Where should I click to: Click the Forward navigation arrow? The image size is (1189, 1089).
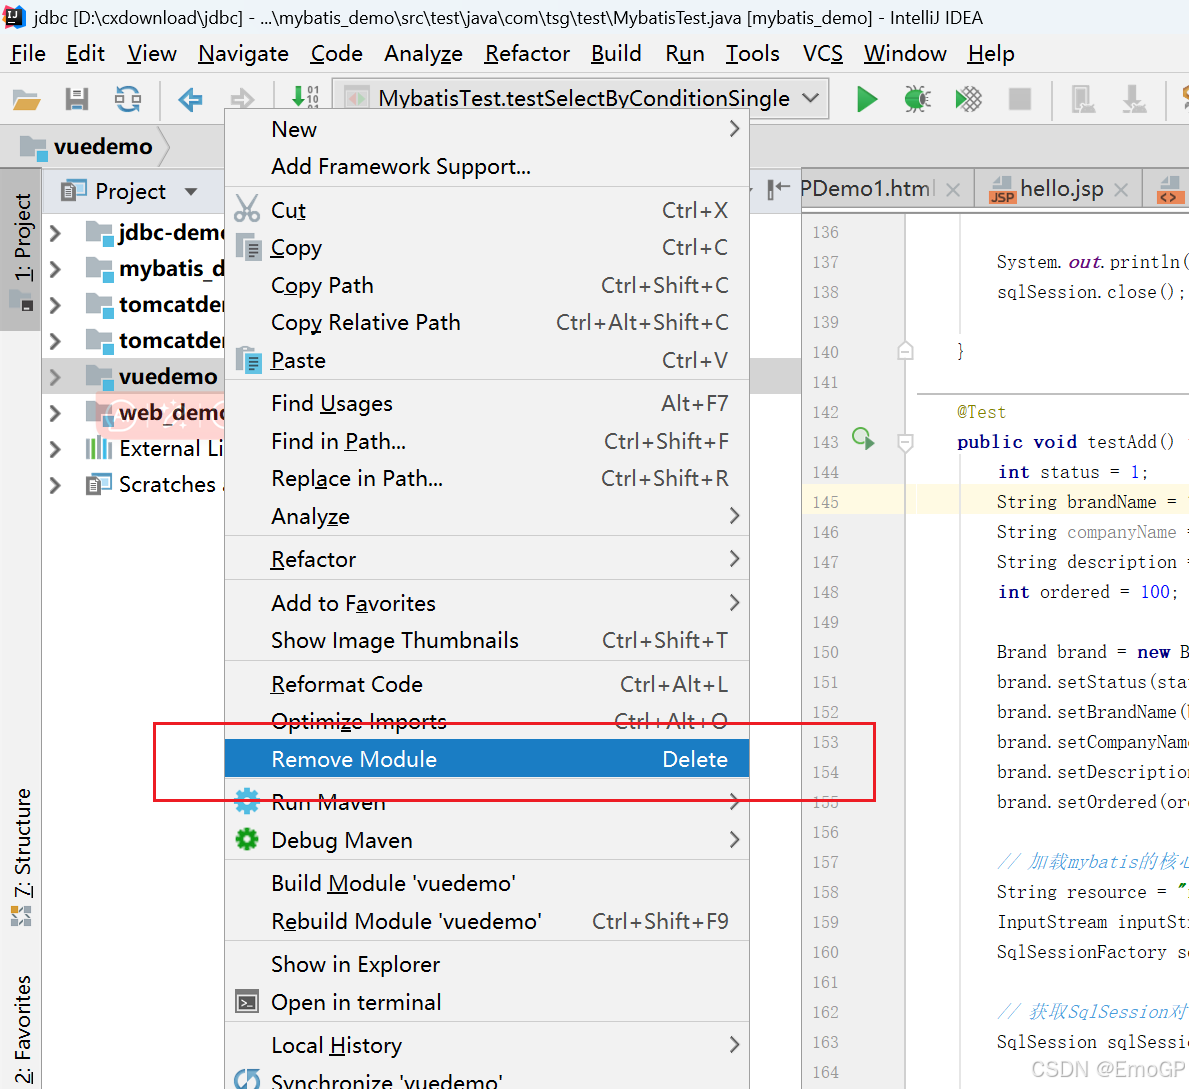click(x=242, y=99)
